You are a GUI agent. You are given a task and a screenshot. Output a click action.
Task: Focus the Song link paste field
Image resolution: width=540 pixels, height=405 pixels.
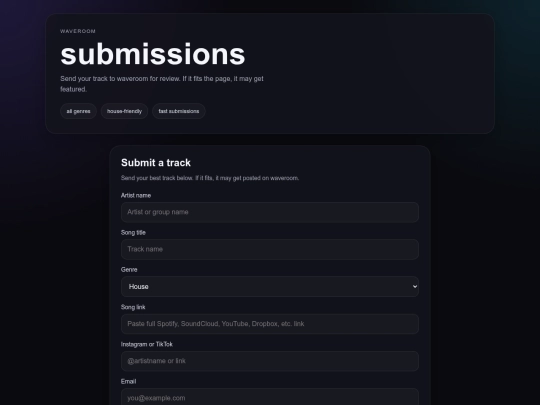click(270, 324)
